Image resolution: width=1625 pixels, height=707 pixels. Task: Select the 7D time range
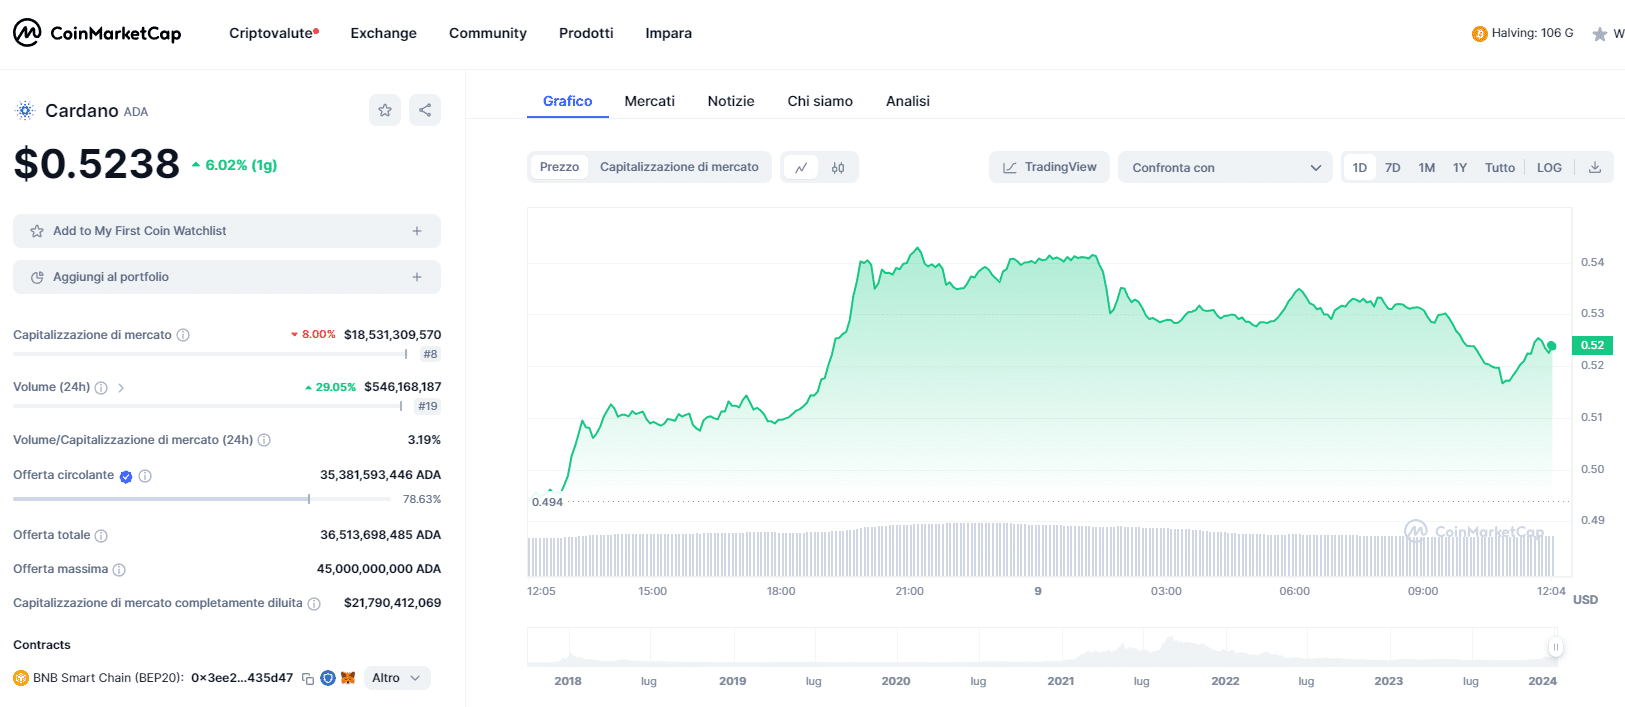click(1392, 168)
